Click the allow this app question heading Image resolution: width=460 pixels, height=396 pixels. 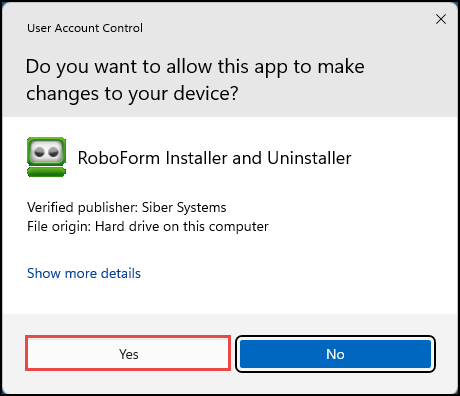click(x=195, y=80)
